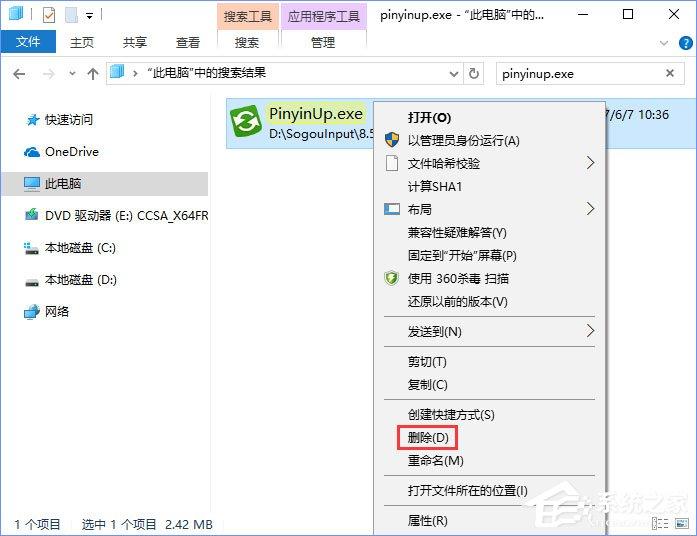Choose 删除(D) from the context menu
697x536 pixels.
coord(489,438)
